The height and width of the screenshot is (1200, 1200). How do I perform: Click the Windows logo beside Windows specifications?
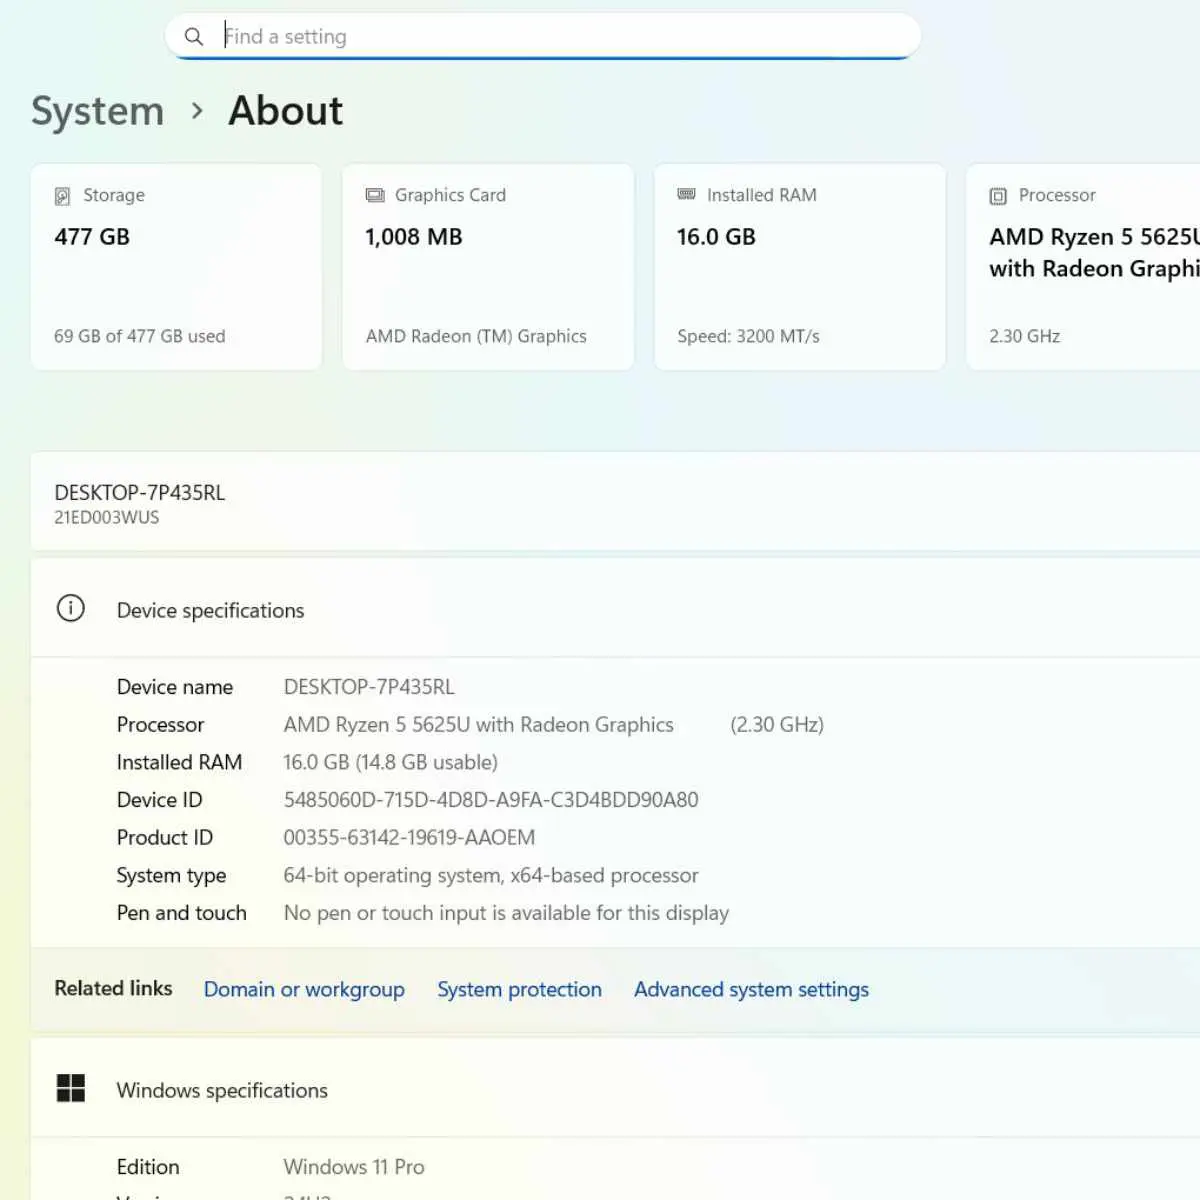coord(71,1088)
